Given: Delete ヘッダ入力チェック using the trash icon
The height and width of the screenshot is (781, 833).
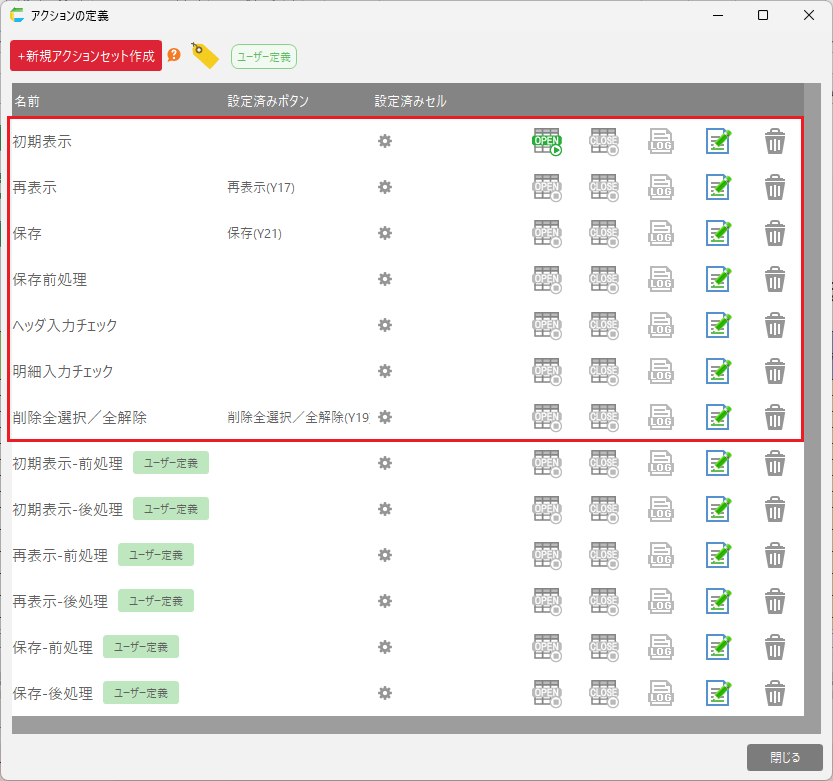Looking at the screenshot, I should click(x=775, y=325).
